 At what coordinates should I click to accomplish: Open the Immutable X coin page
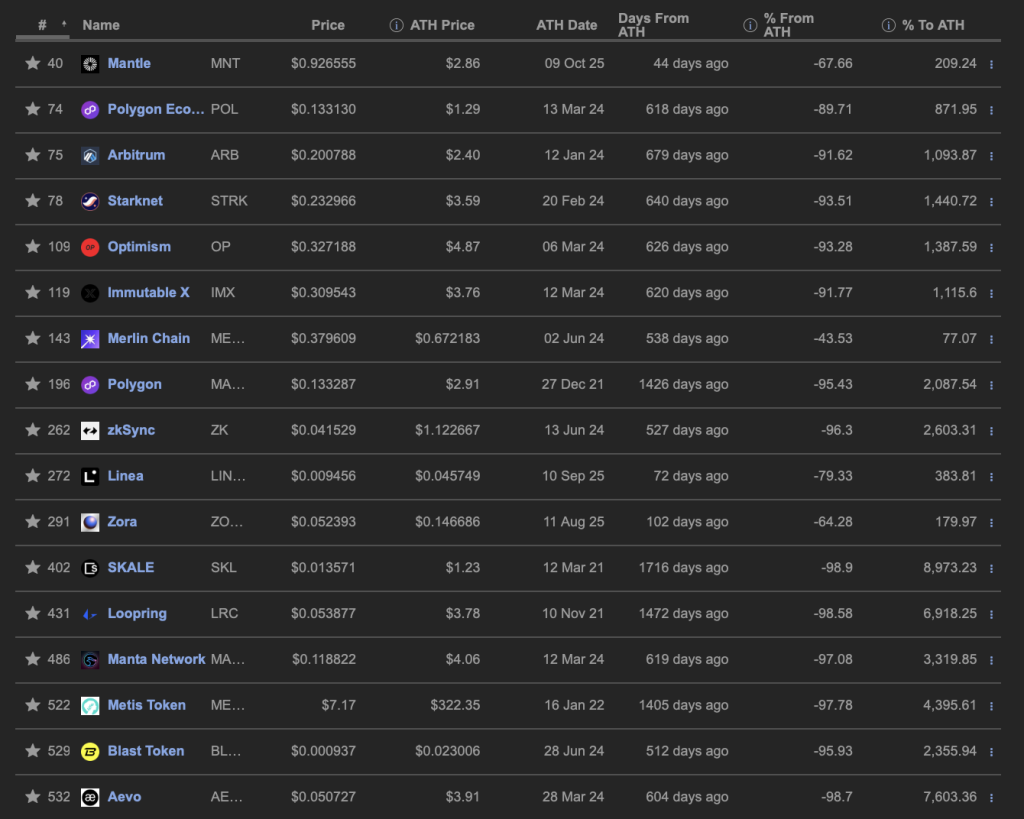point(148,293)
